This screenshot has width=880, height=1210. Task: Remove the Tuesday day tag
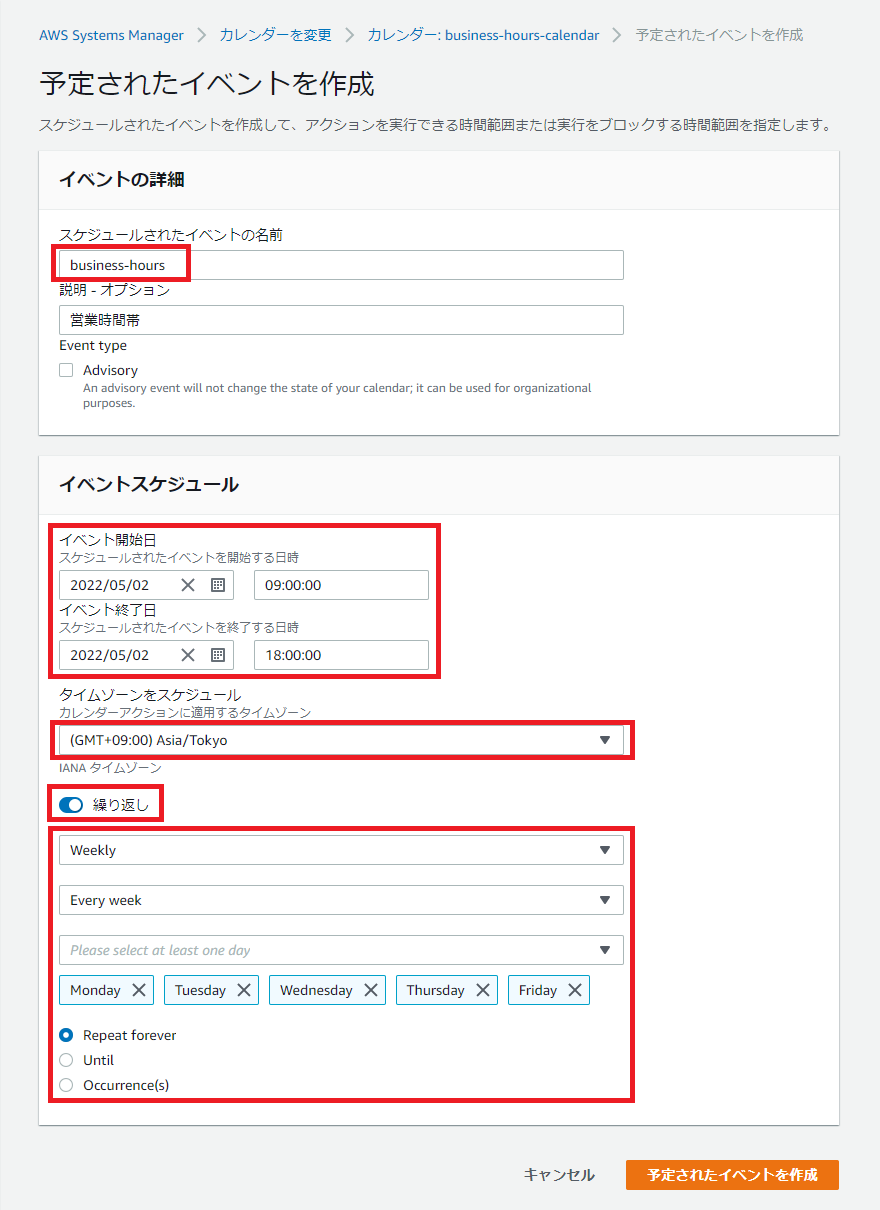click(244, 990)
